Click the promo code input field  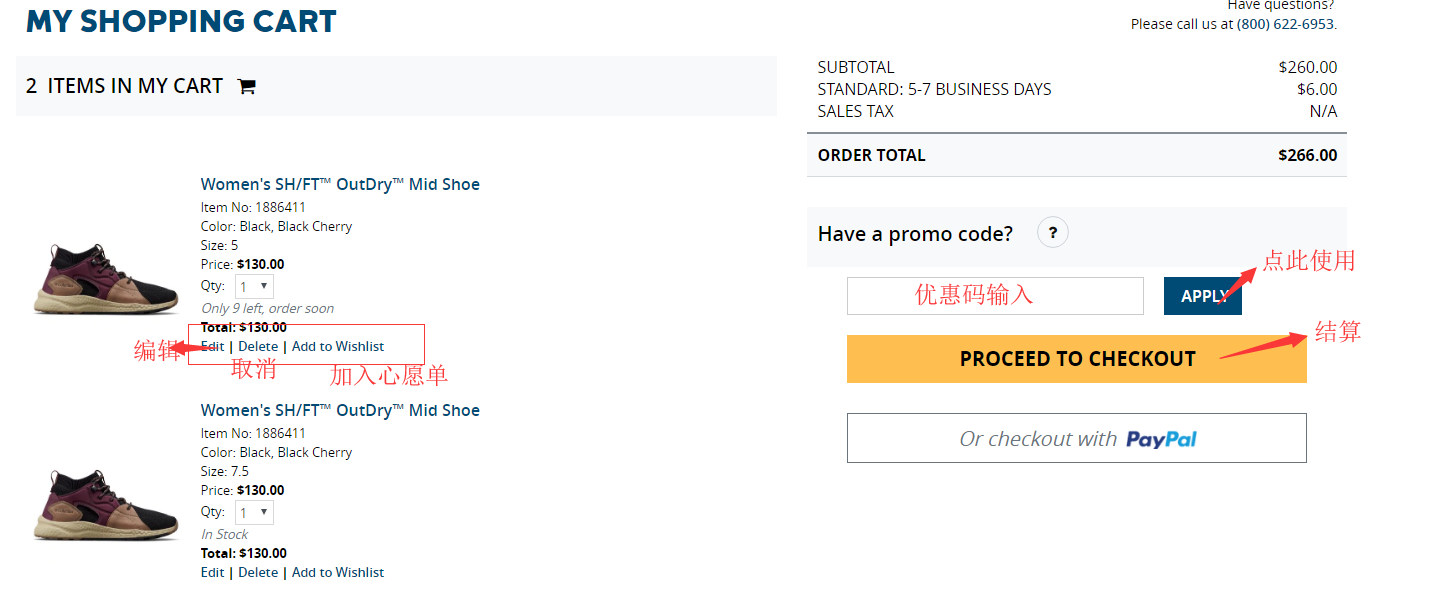click(x=994, y=296)
